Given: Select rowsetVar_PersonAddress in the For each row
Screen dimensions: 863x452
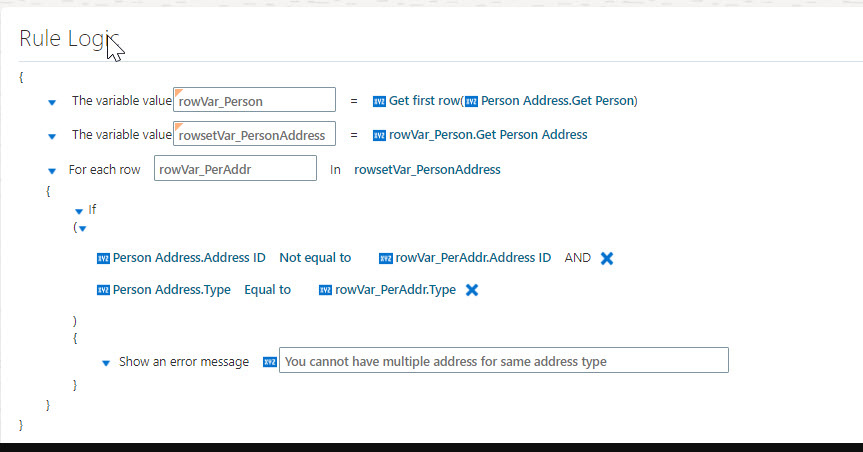Looking at the screenshot, I should [427, 170].
